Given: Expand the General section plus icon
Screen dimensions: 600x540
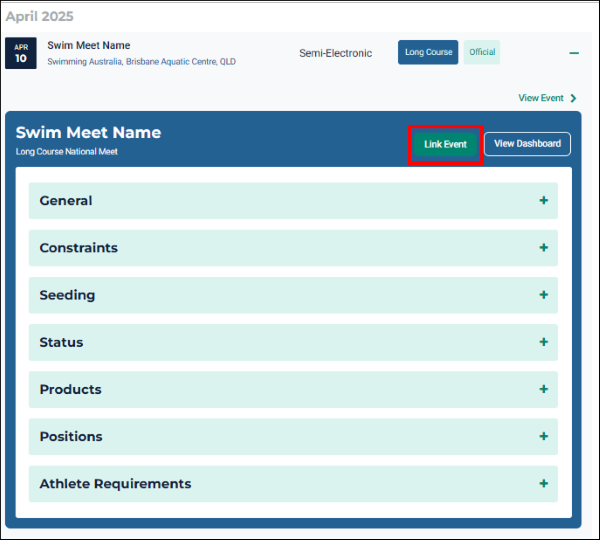Looking at the screenshot, I should [544, 200].
